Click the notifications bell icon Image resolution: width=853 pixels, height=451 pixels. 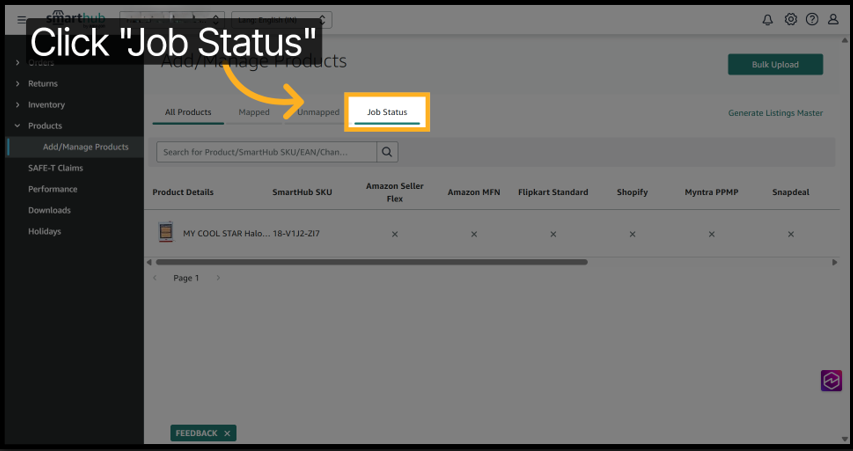point(768,20)
